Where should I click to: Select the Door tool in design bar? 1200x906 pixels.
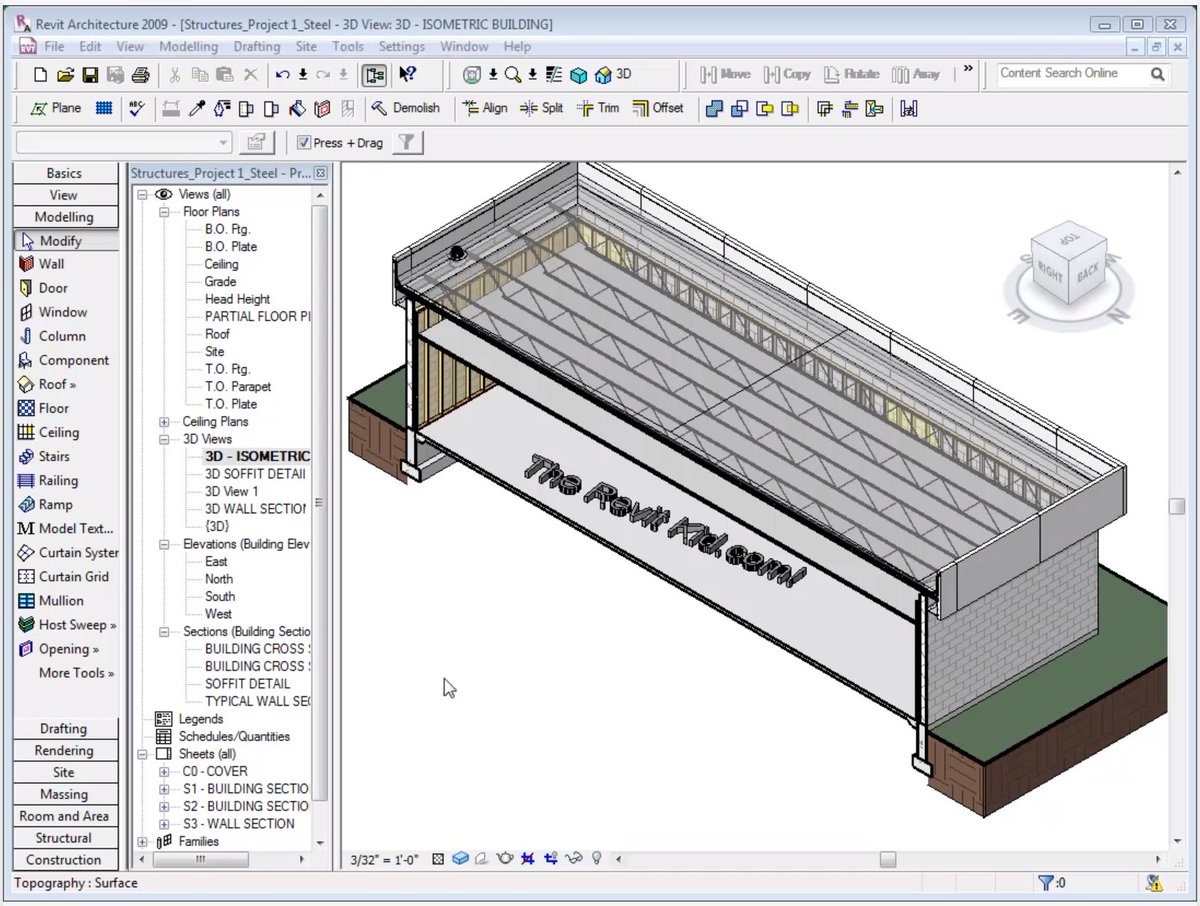tap(43, 288)
